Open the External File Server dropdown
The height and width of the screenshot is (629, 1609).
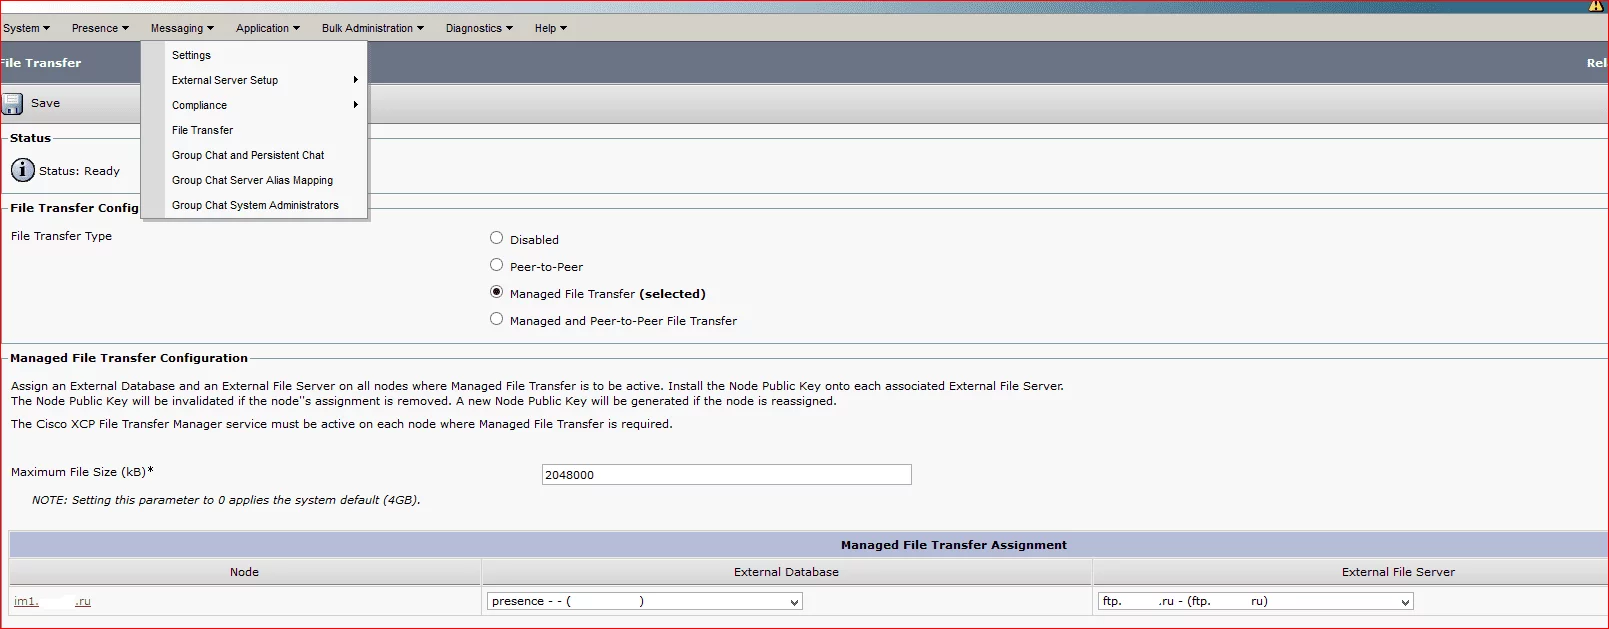coord(1255,601)
